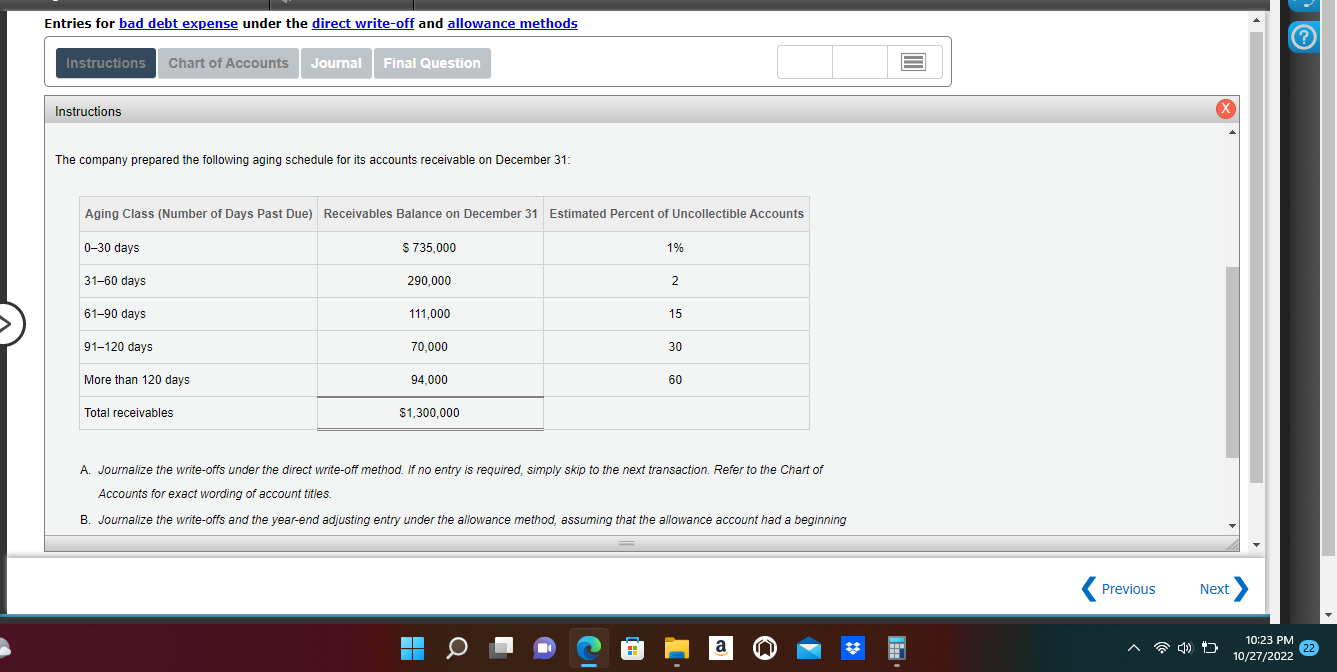This screenshot has height=672, width=1337.
Task: Select the Final Question tab
Action: (x=432, y=62)
